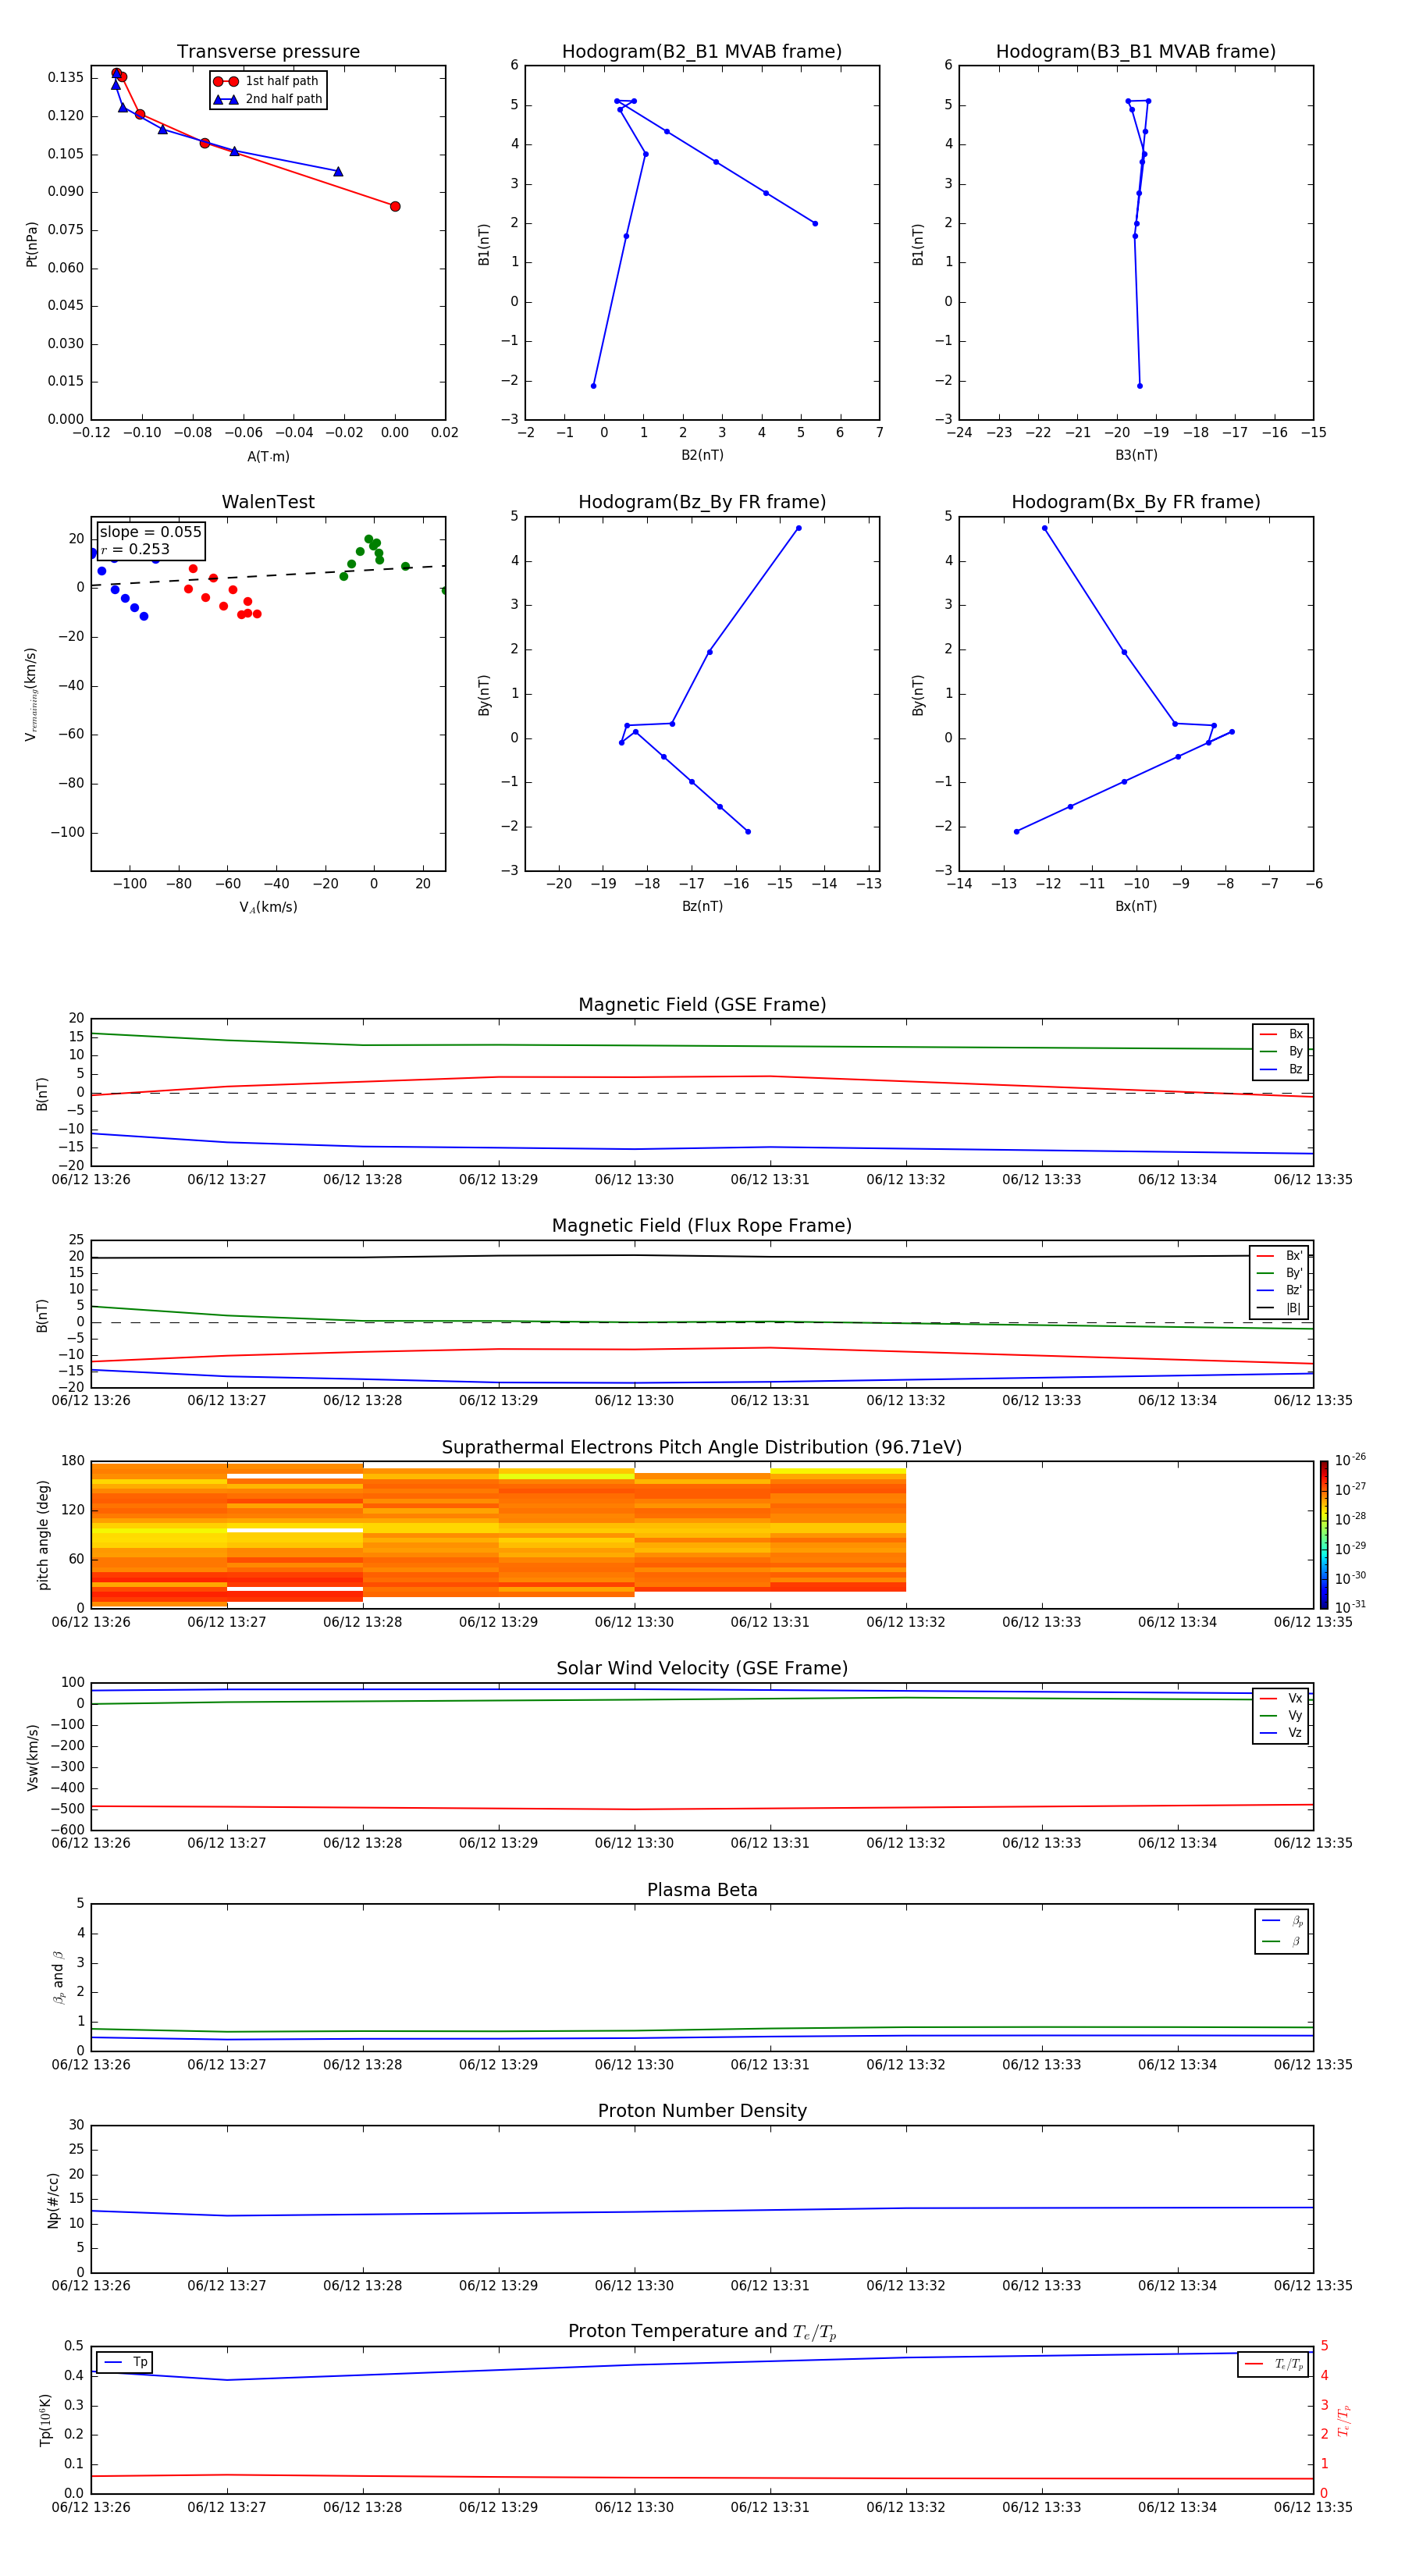Click the Te/Tp legend entry
Screen dimensions: 1405x2576
[x=1273, y=2364]
